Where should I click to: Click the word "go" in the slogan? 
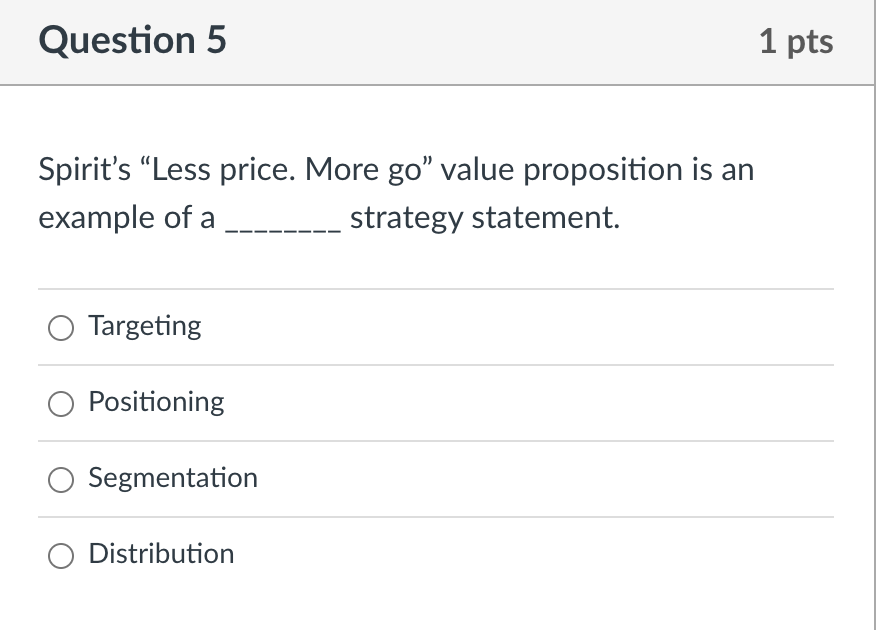point(408,172)
